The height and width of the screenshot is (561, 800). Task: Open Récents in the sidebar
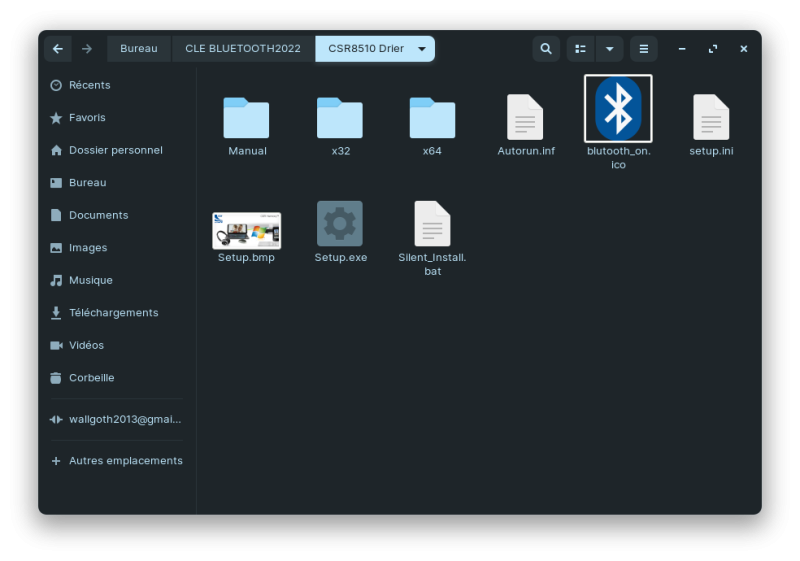(x=89, y=85)
